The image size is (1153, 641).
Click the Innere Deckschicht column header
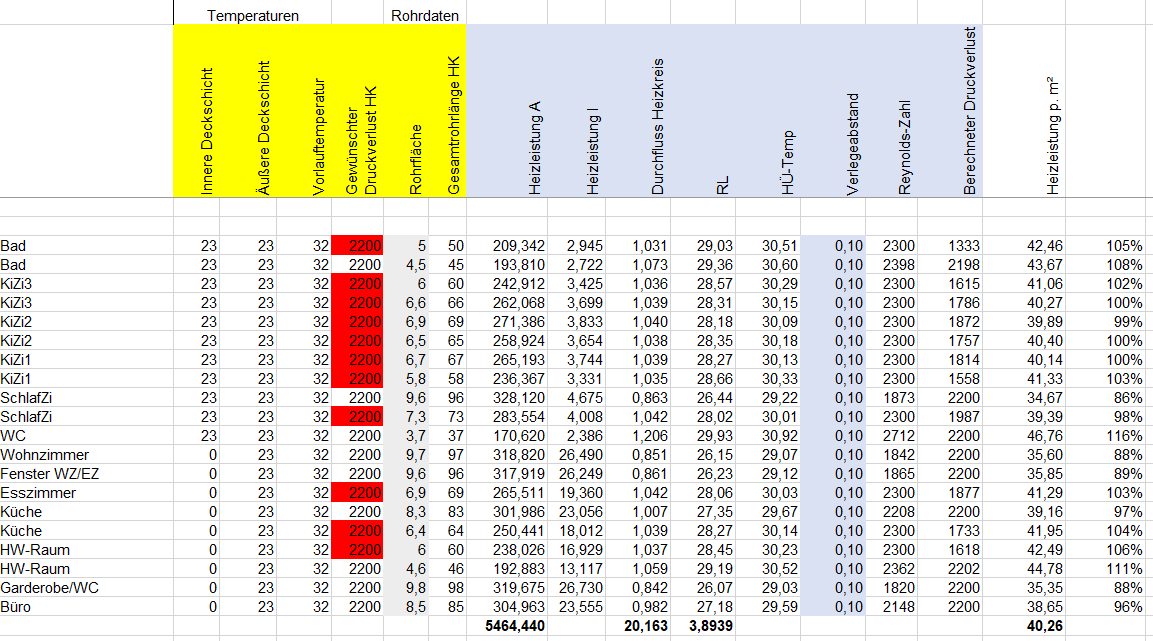point(207,132)
